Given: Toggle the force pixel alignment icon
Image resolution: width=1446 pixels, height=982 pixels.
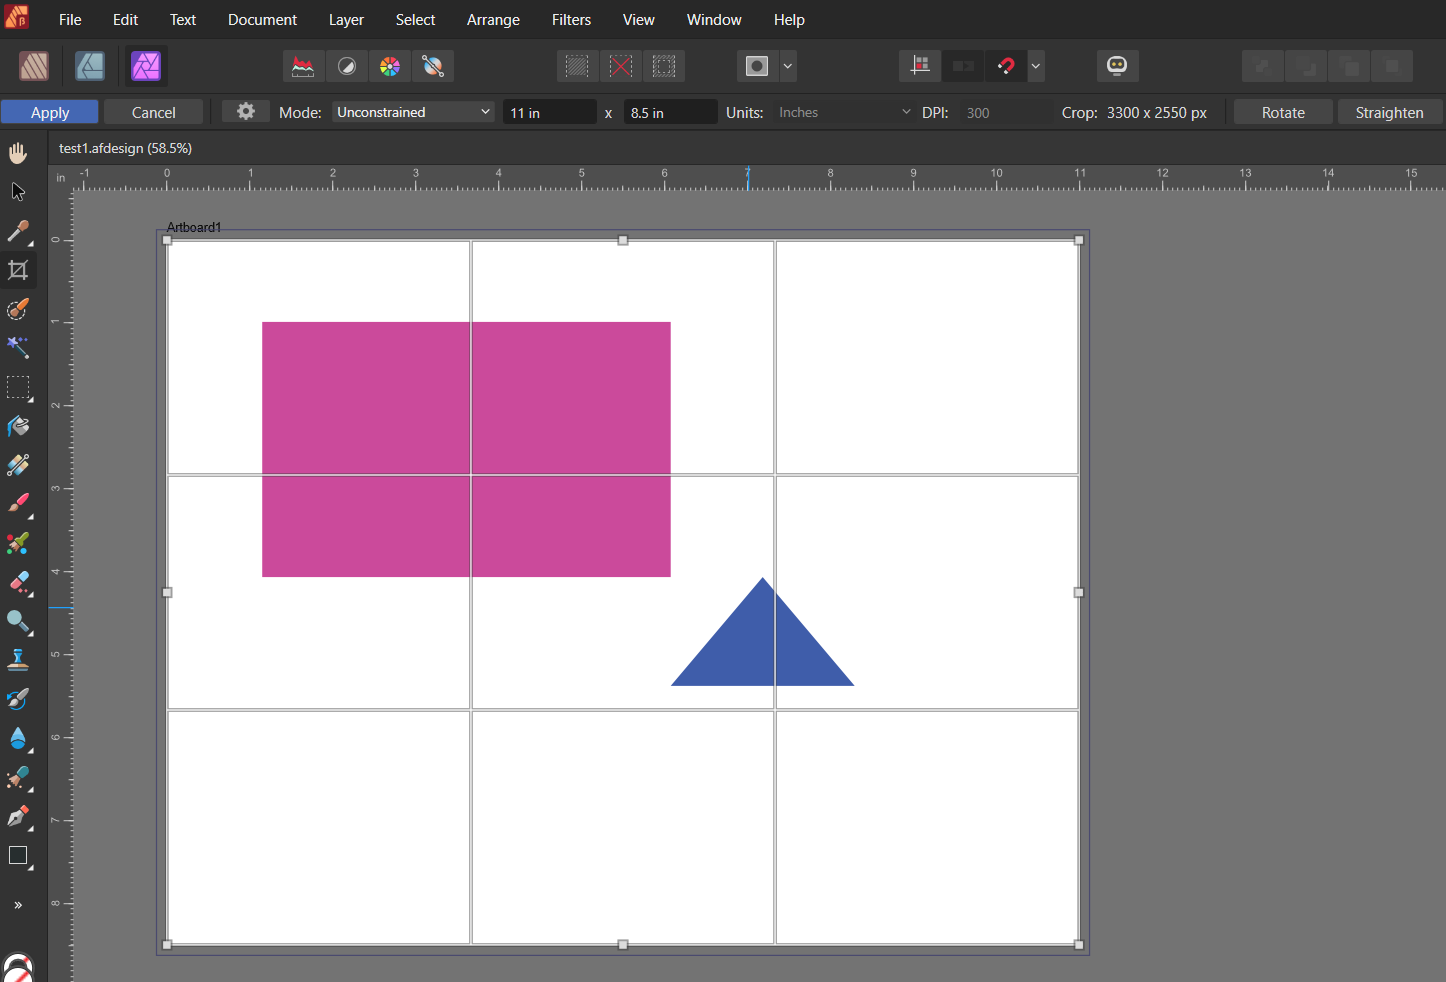Looking at the screenshot, I should click(920, 66).
